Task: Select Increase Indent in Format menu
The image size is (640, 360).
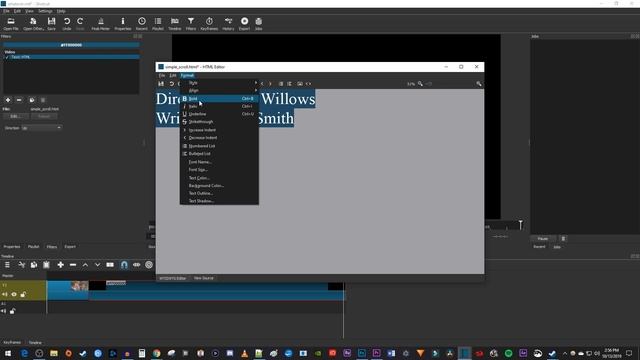Action: coord(219,130)
